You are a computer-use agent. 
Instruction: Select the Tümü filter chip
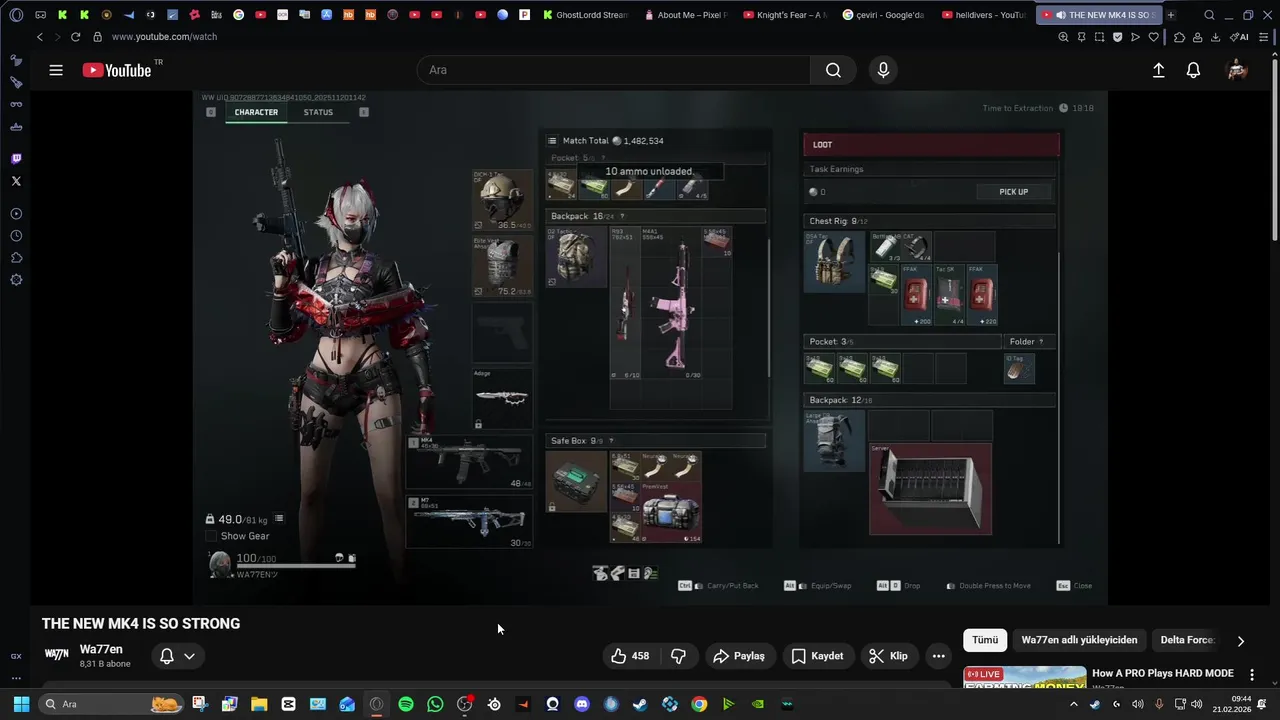985,640
